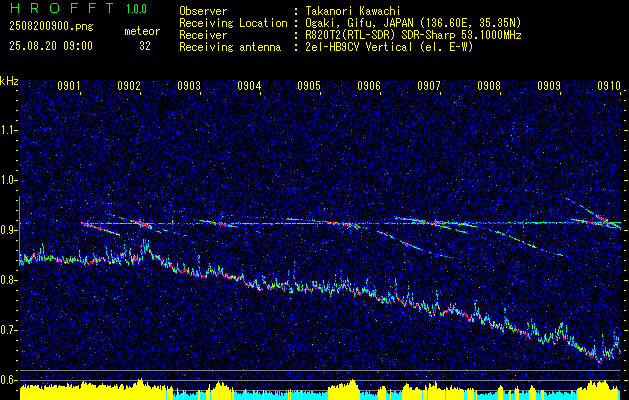Click the 1.1 kHz frequency label
The image size is (629, 400).
click(9, 130)
